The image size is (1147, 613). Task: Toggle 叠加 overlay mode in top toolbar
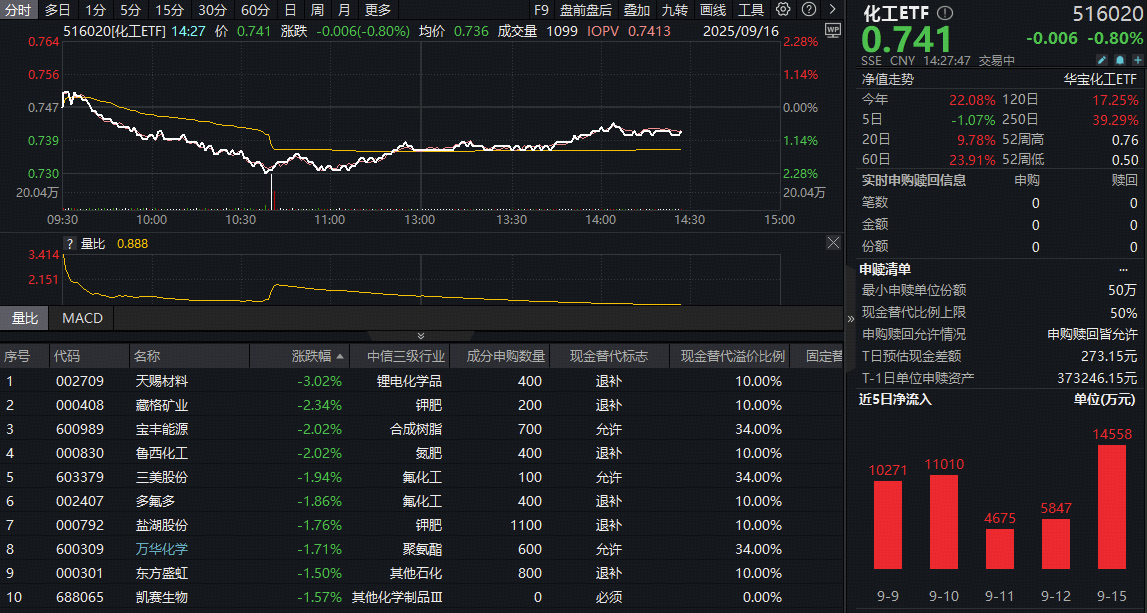tap(636, 10)
